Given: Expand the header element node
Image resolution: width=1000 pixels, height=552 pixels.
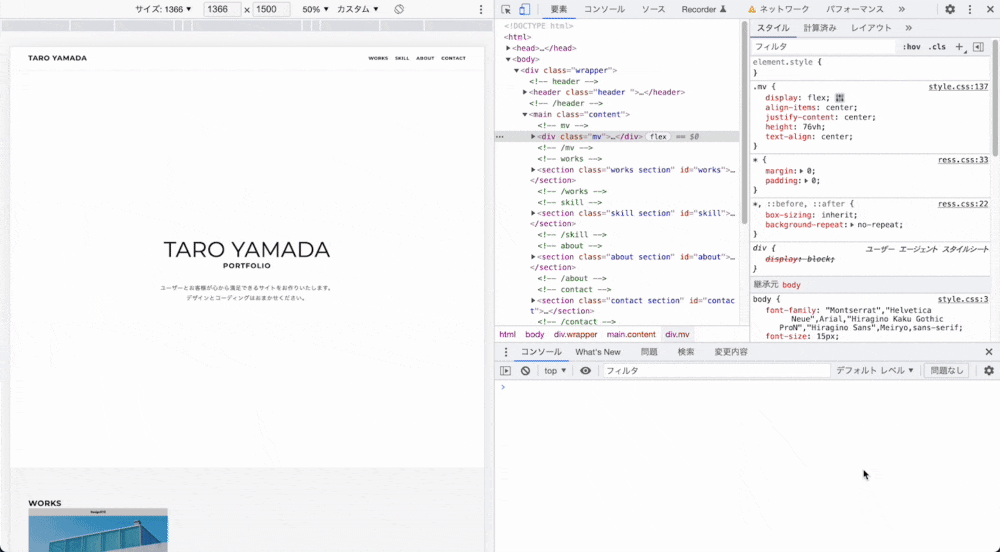Looking at the screenshot, I should point(525,92).
